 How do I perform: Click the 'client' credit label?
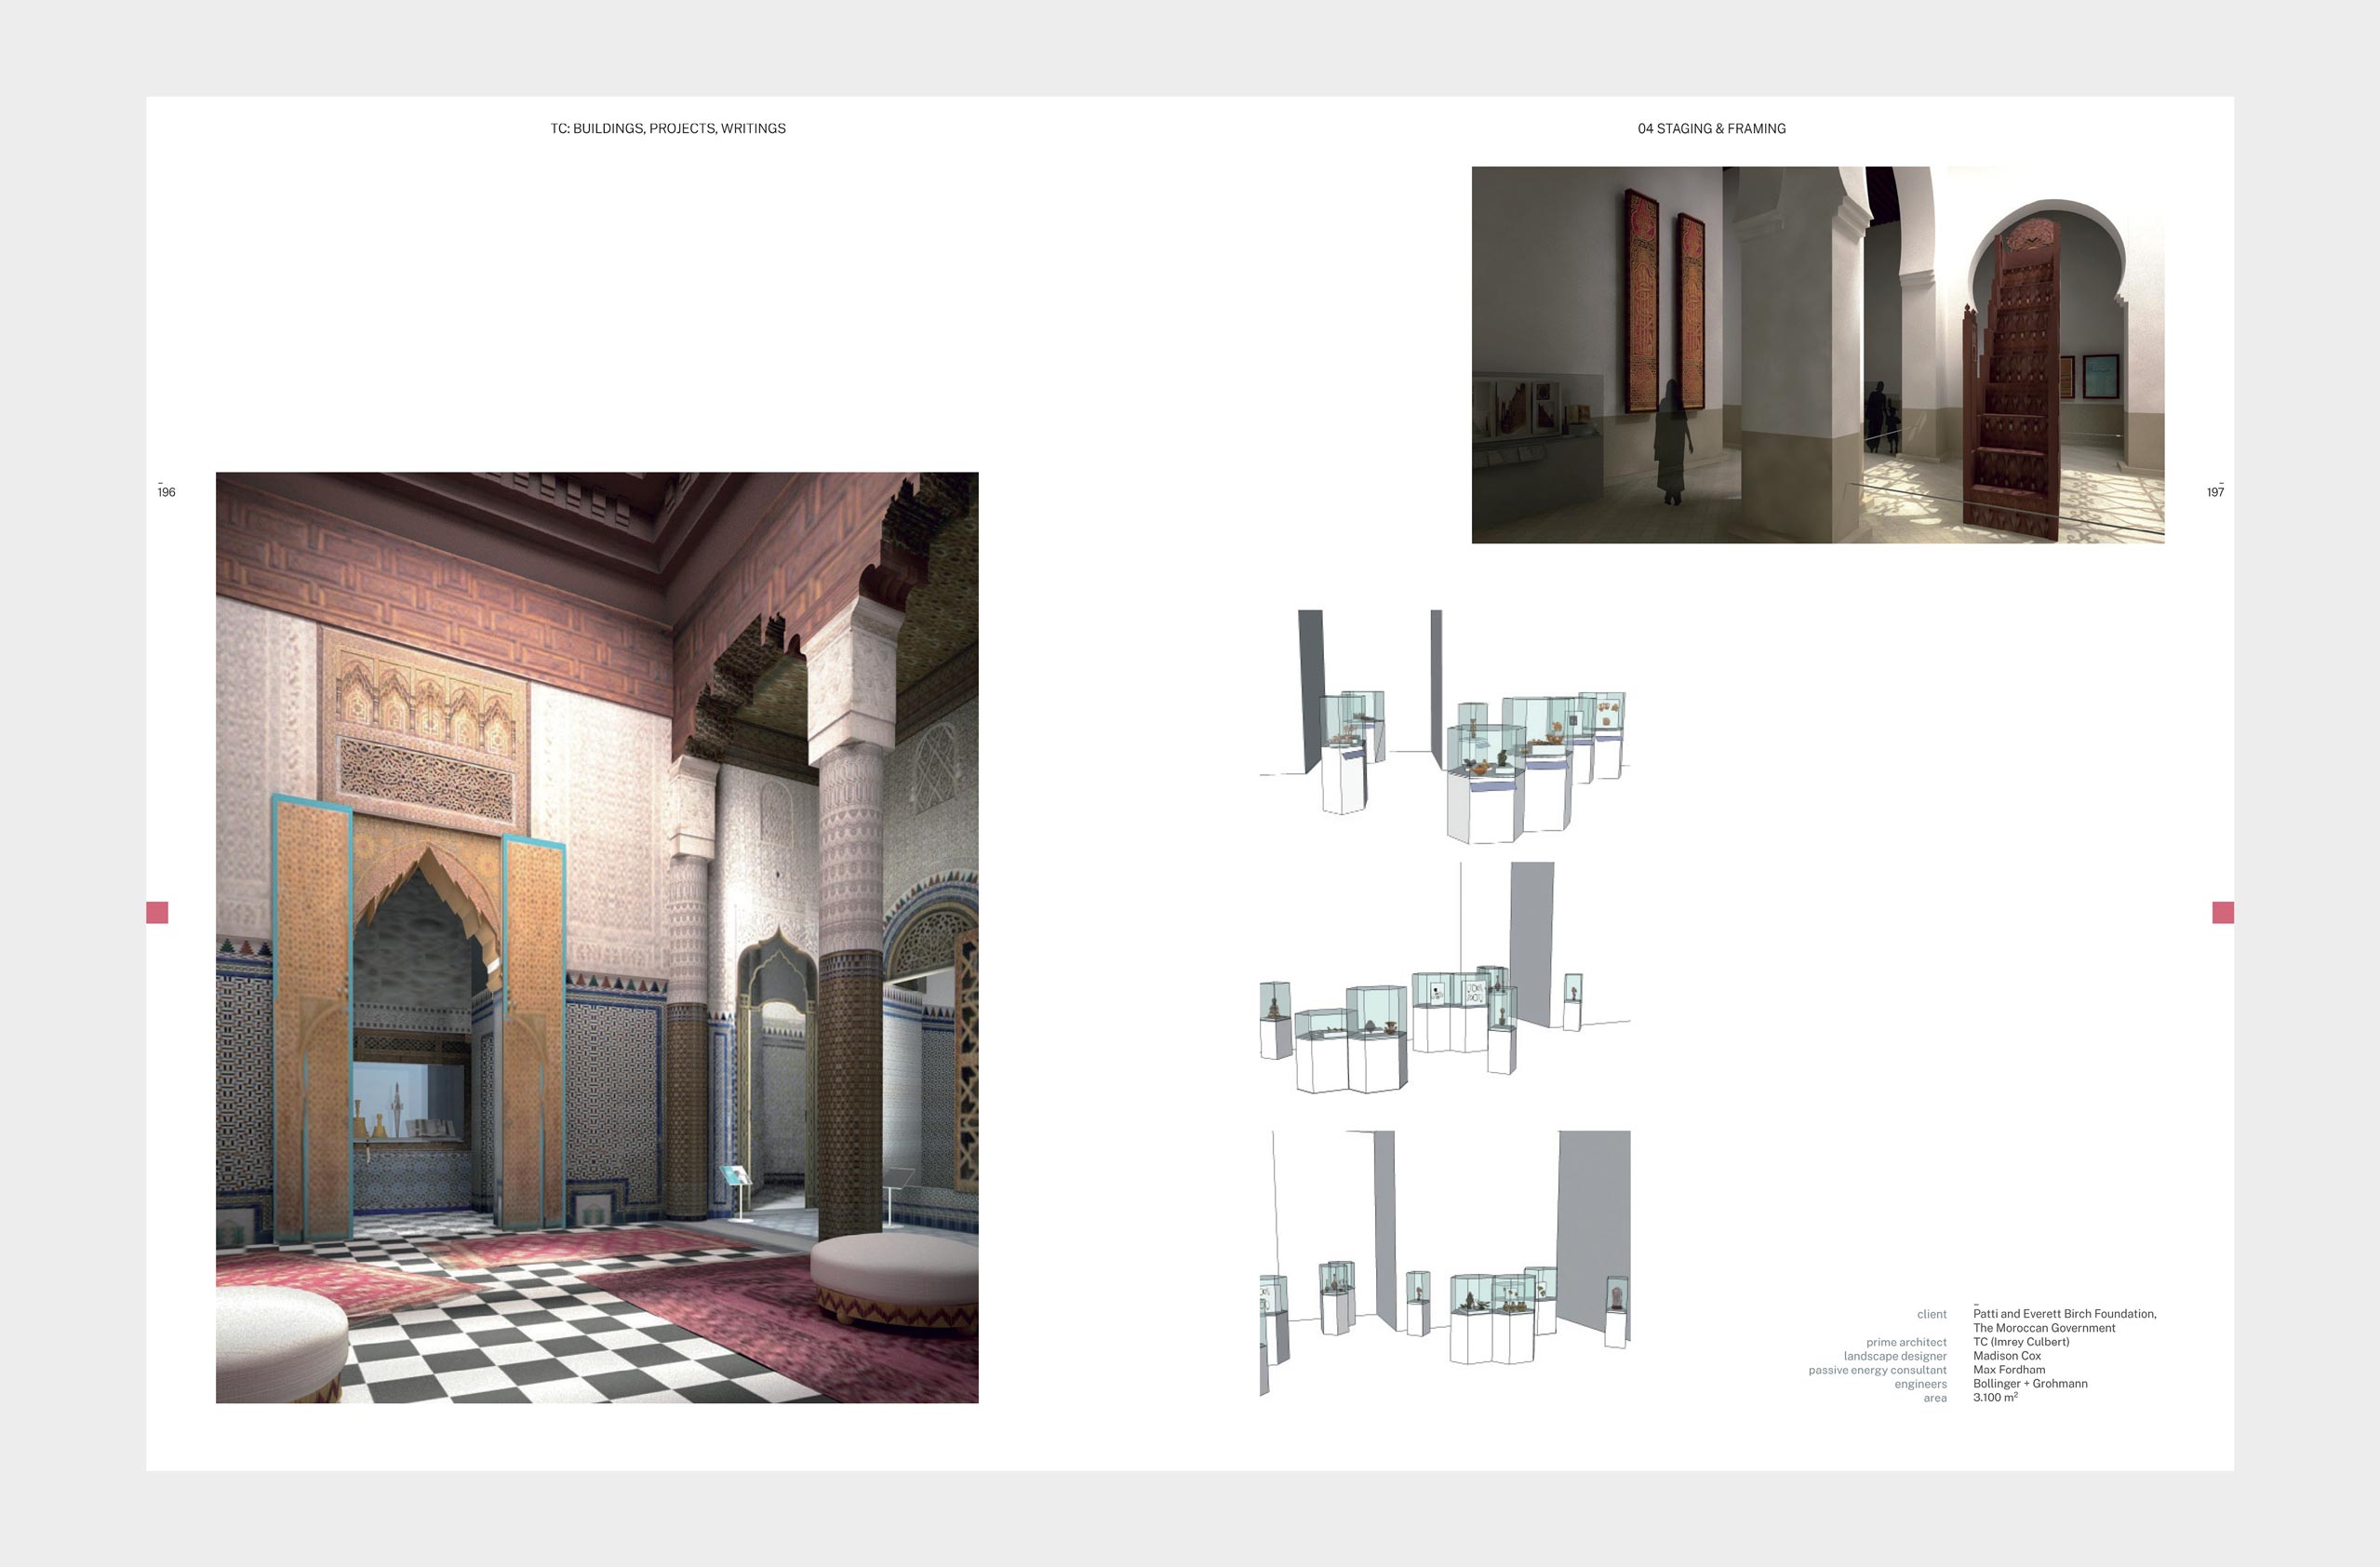(1931, 1314)
